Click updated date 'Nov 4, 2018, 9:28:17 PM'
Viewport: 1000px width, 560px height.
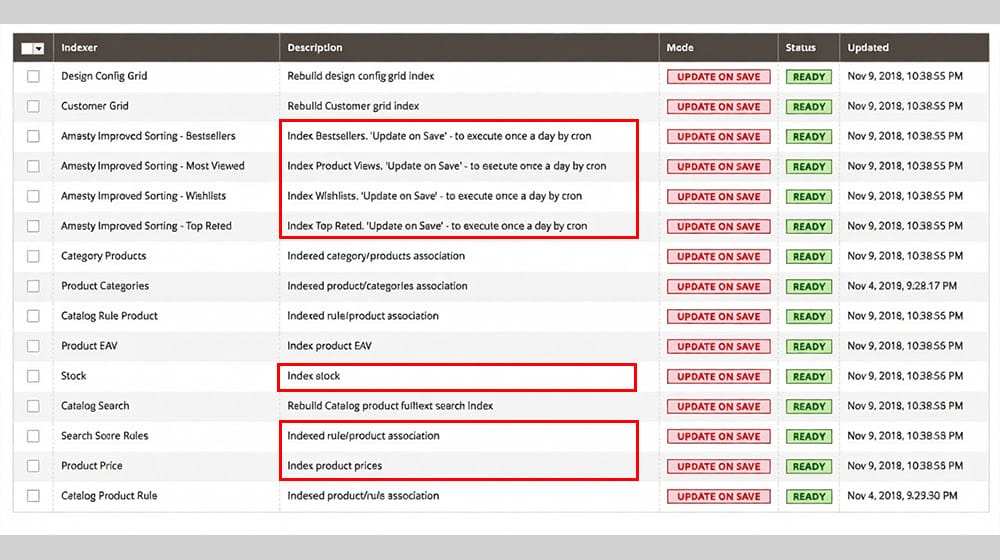click(902, 286)
